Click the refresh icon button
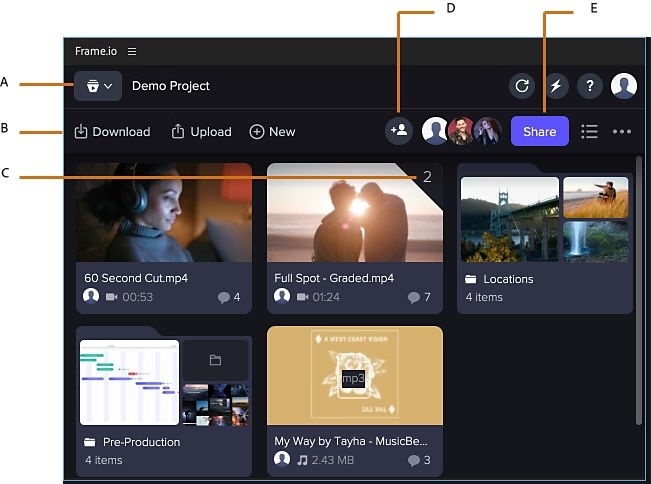The width and height of the screenshot is (651, 484). [522, 86]
